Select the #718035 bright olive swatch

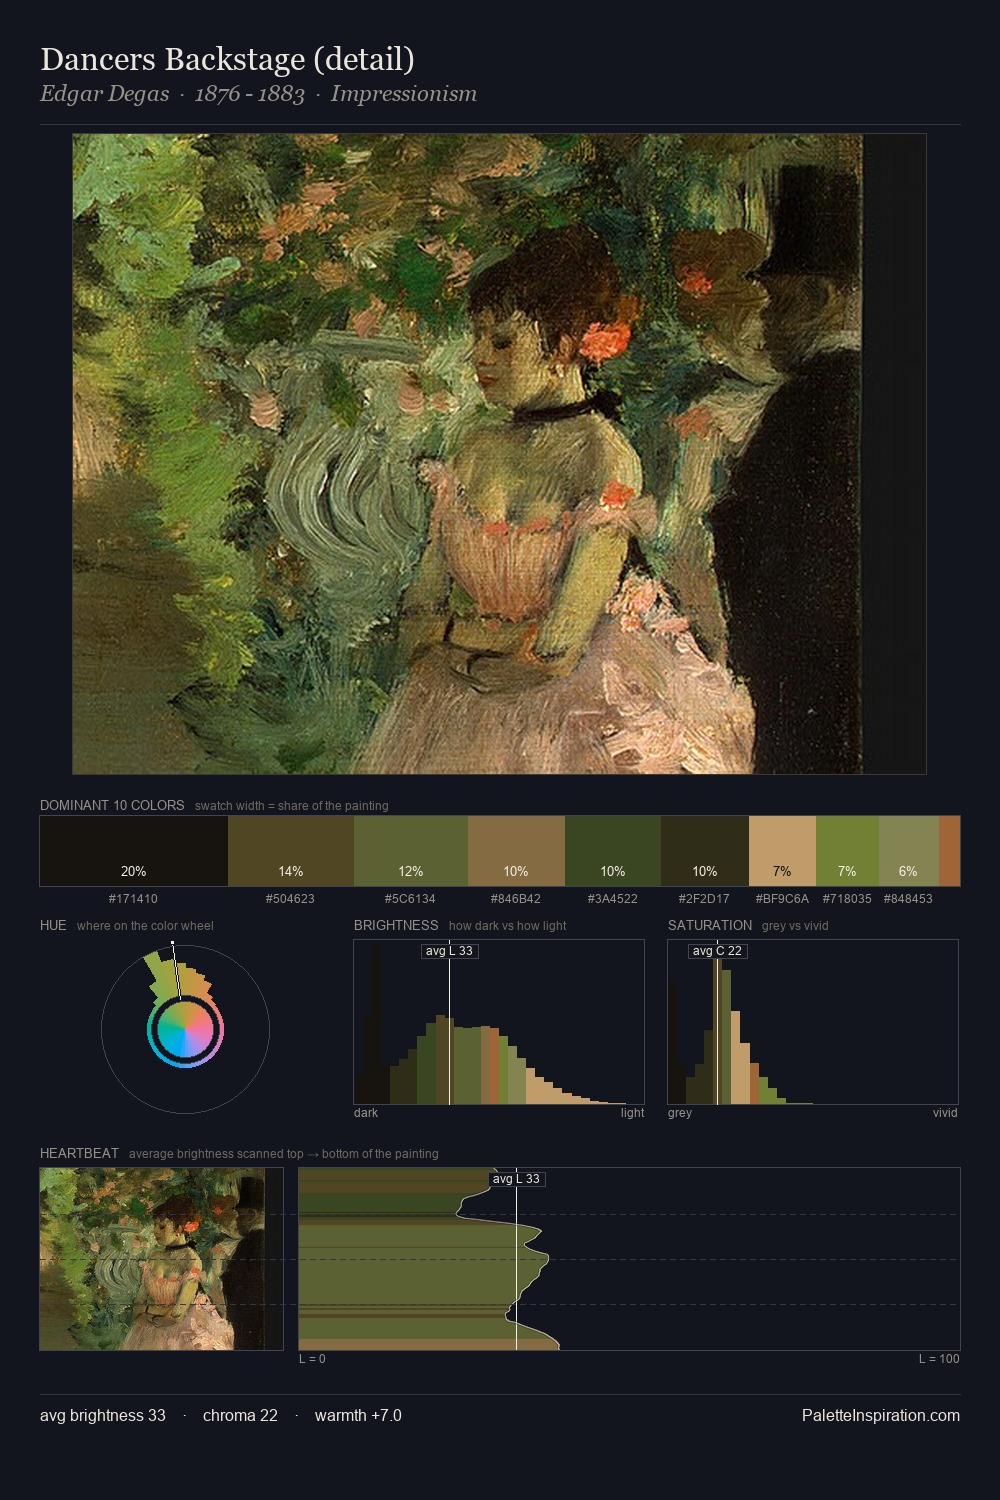[847, 851]
